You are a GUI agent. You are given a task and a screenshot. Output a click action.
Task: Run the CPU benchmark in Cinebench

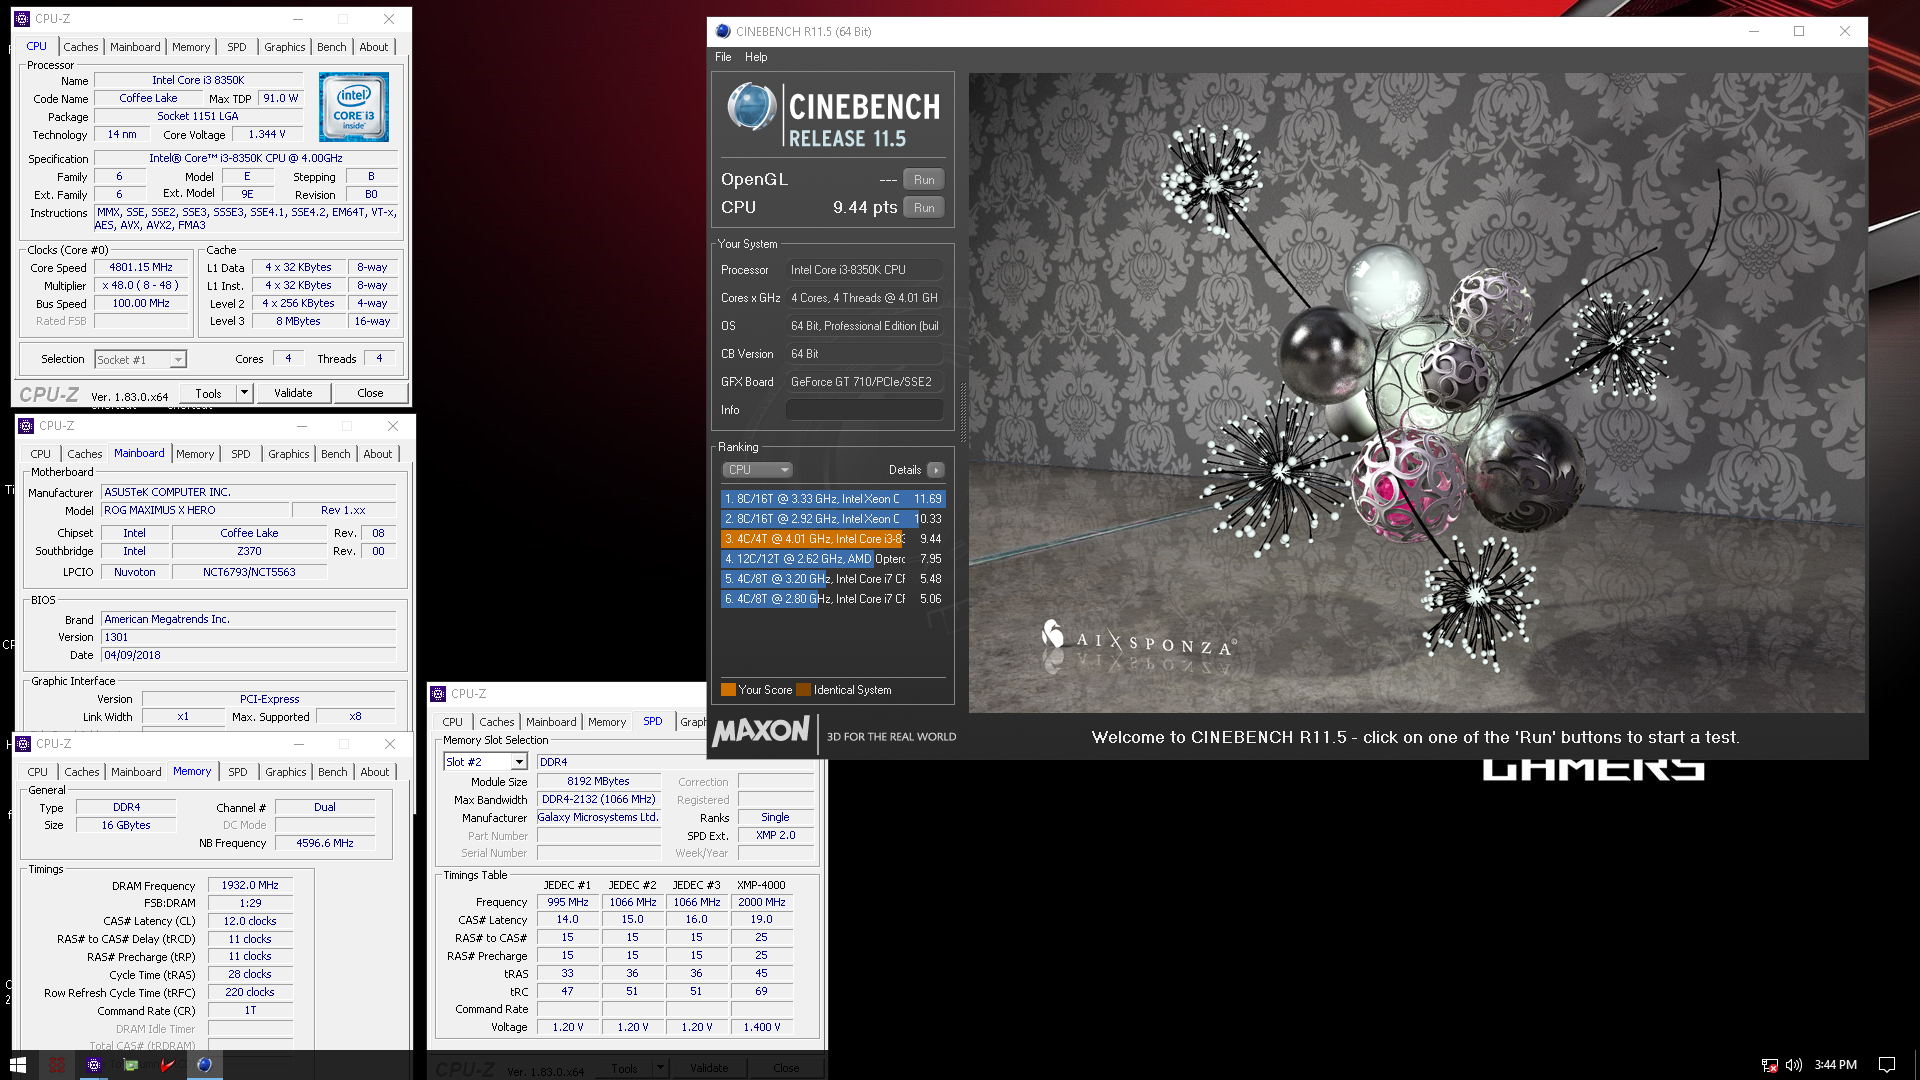tap(924, 208)
